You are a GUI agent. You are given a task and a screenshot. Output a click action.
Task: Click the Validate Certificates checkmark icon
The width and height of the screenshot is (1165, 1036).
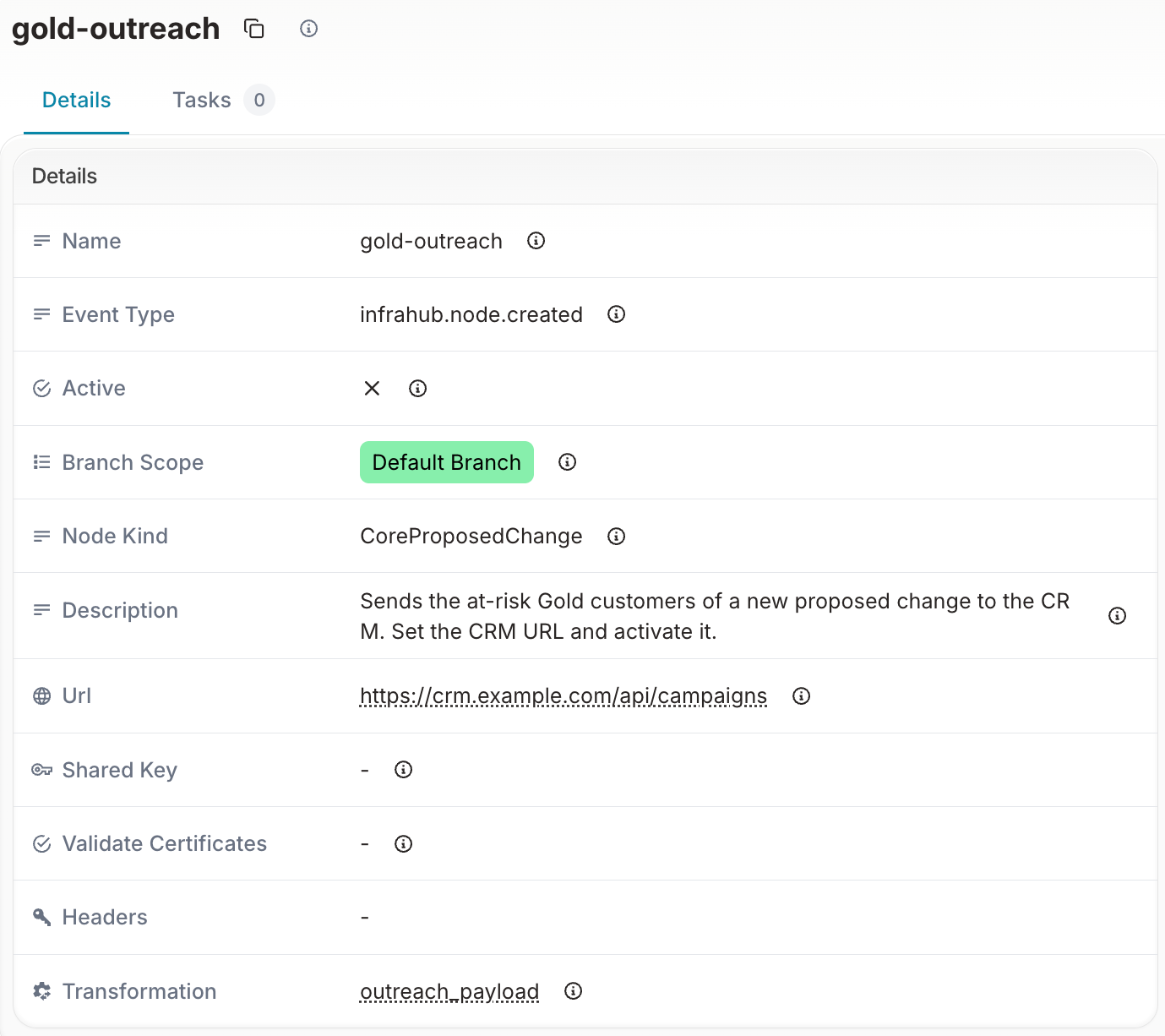(42, 844)
